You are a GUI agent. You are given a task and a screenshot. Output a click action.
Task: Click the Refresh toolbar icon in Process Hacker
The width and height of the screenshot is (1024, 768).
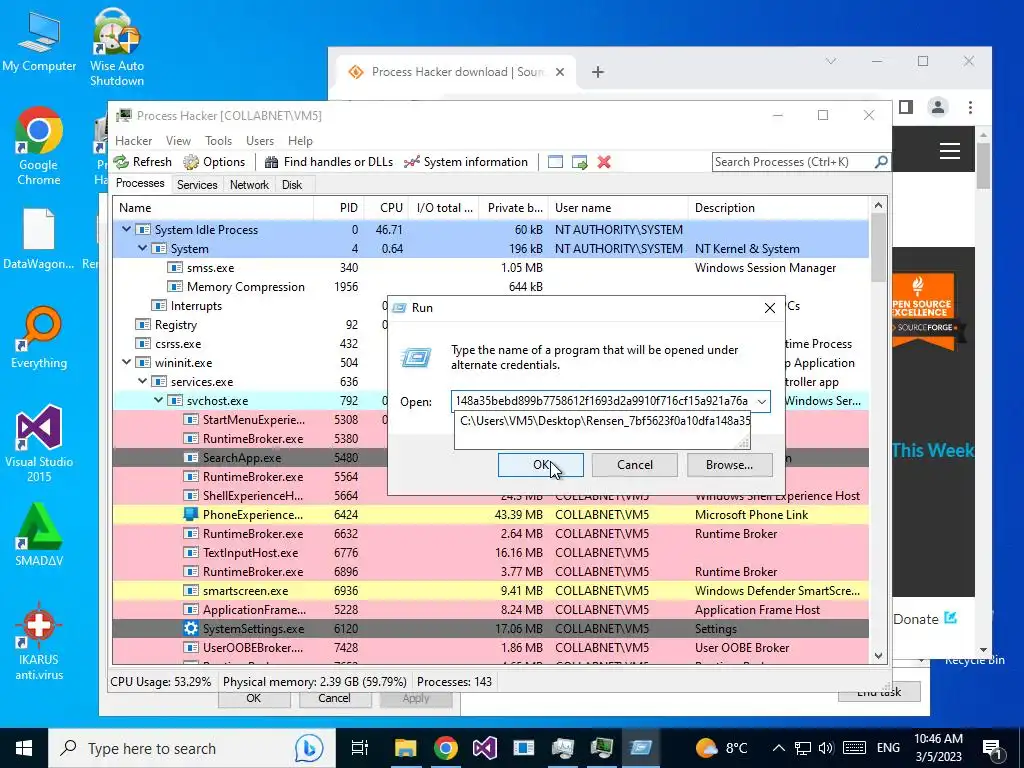pos(121,162)
